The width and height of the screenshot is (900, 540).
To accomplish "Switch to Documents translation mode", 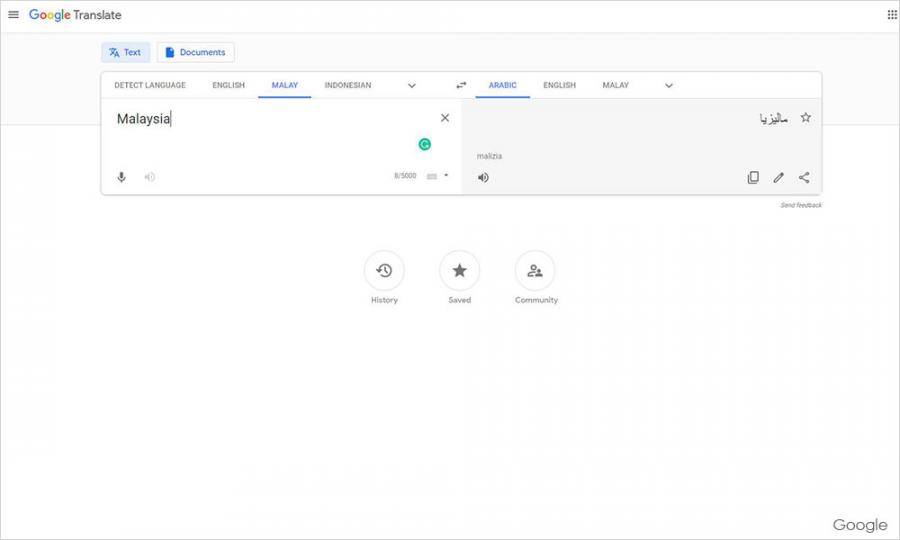I will click(x=196, y=53).
